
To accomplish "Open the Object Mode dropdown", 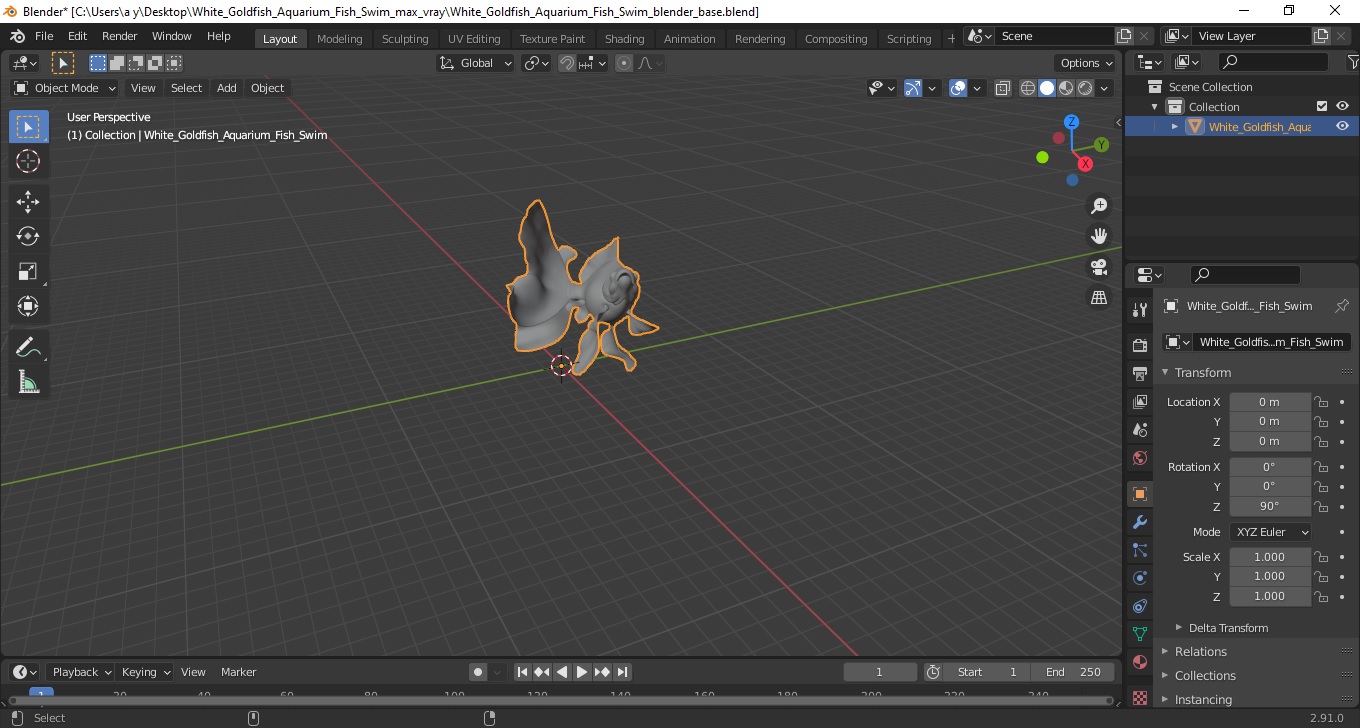I will click(x=65, y=88).
